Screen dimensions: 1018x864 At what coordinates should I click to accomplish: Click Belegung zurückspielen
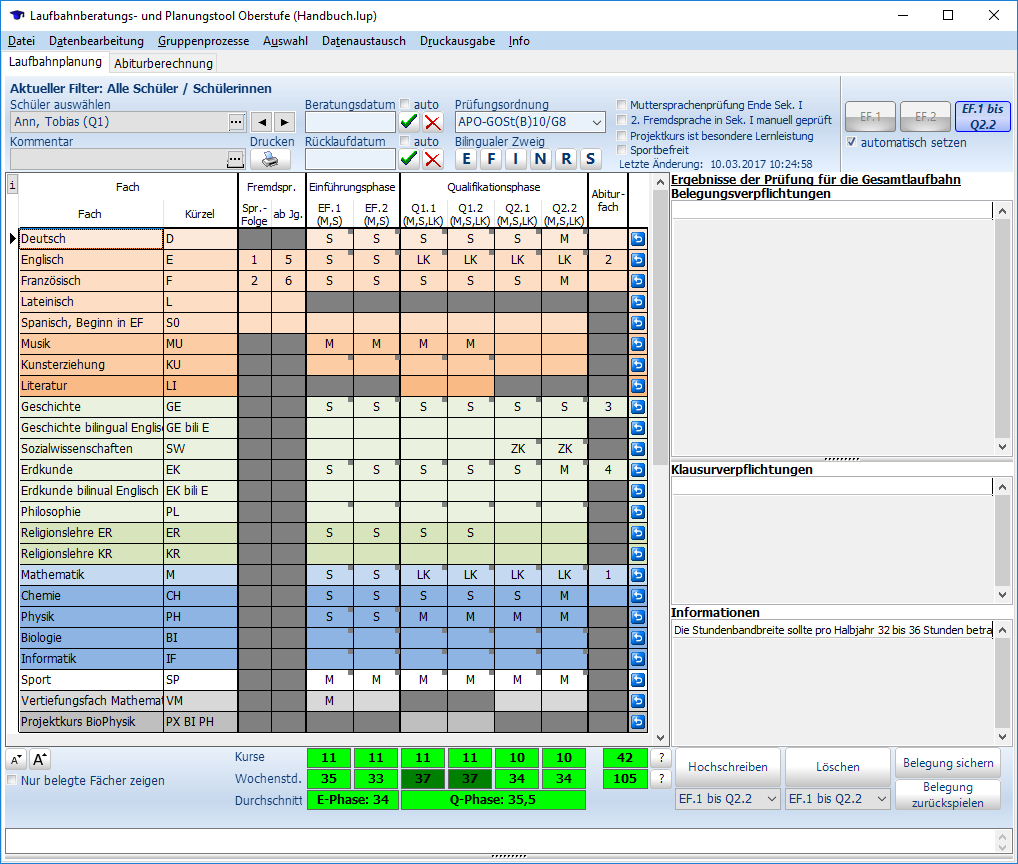point(948,795)
